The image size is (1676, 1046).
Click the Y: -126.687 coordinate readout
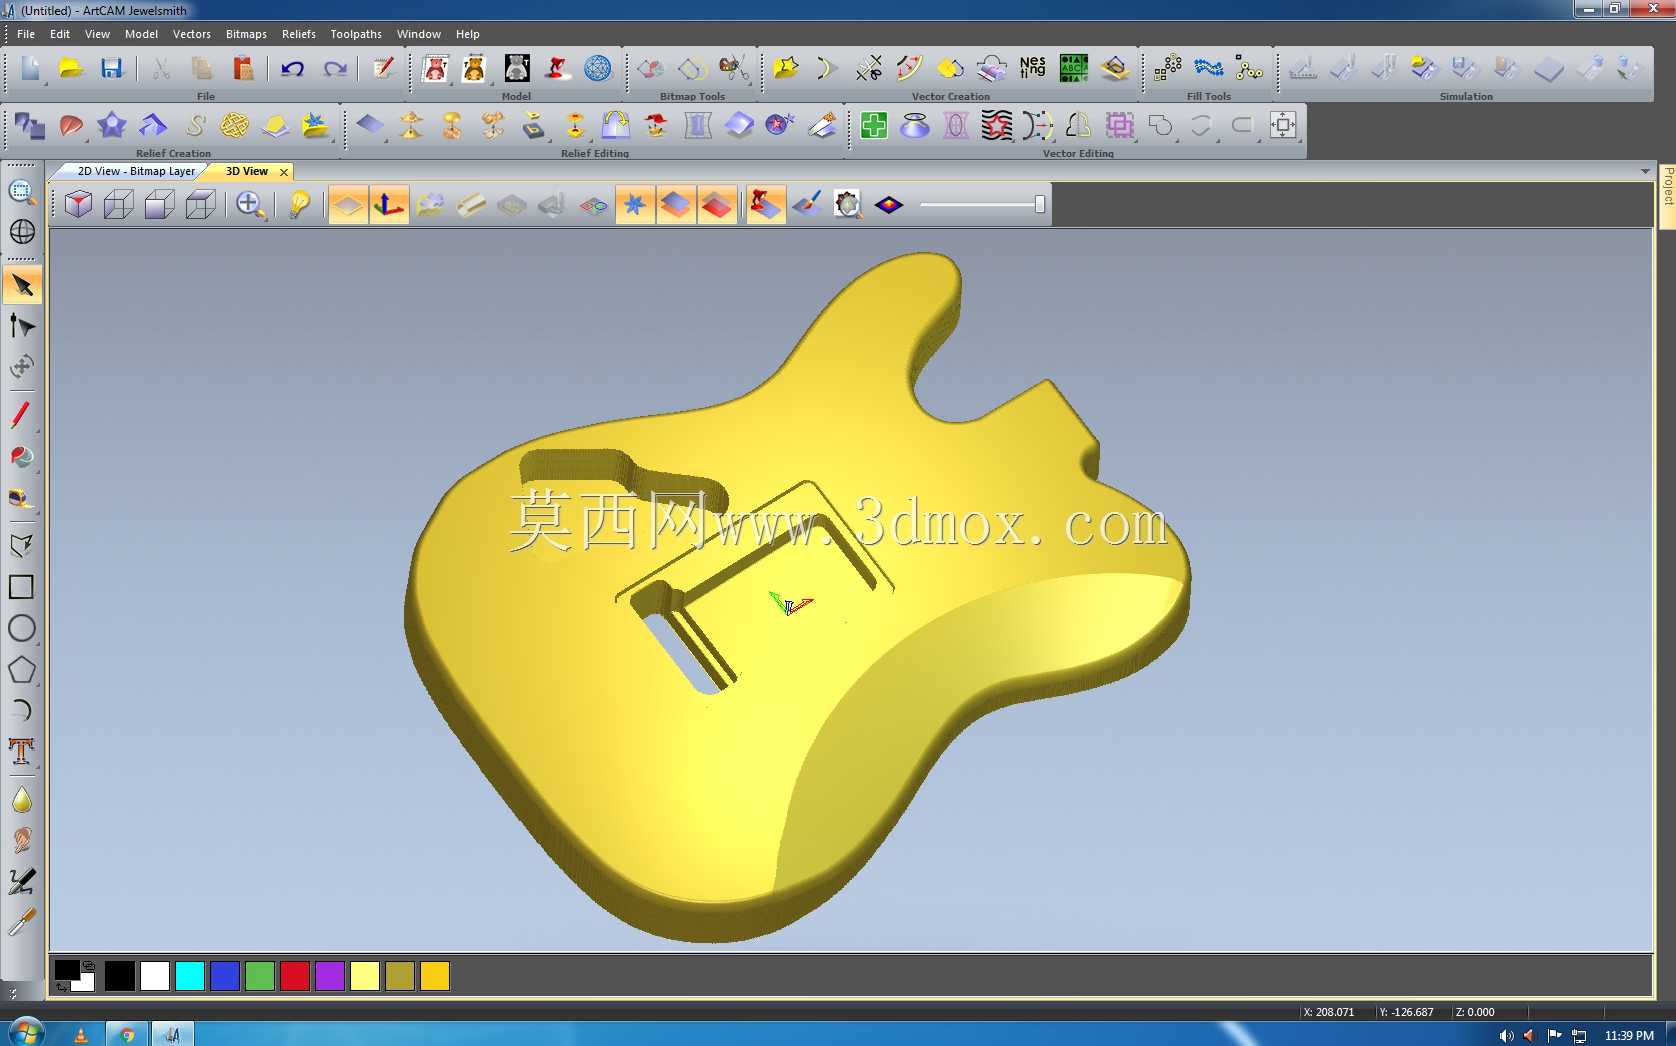click(x=1406, y=1012)
